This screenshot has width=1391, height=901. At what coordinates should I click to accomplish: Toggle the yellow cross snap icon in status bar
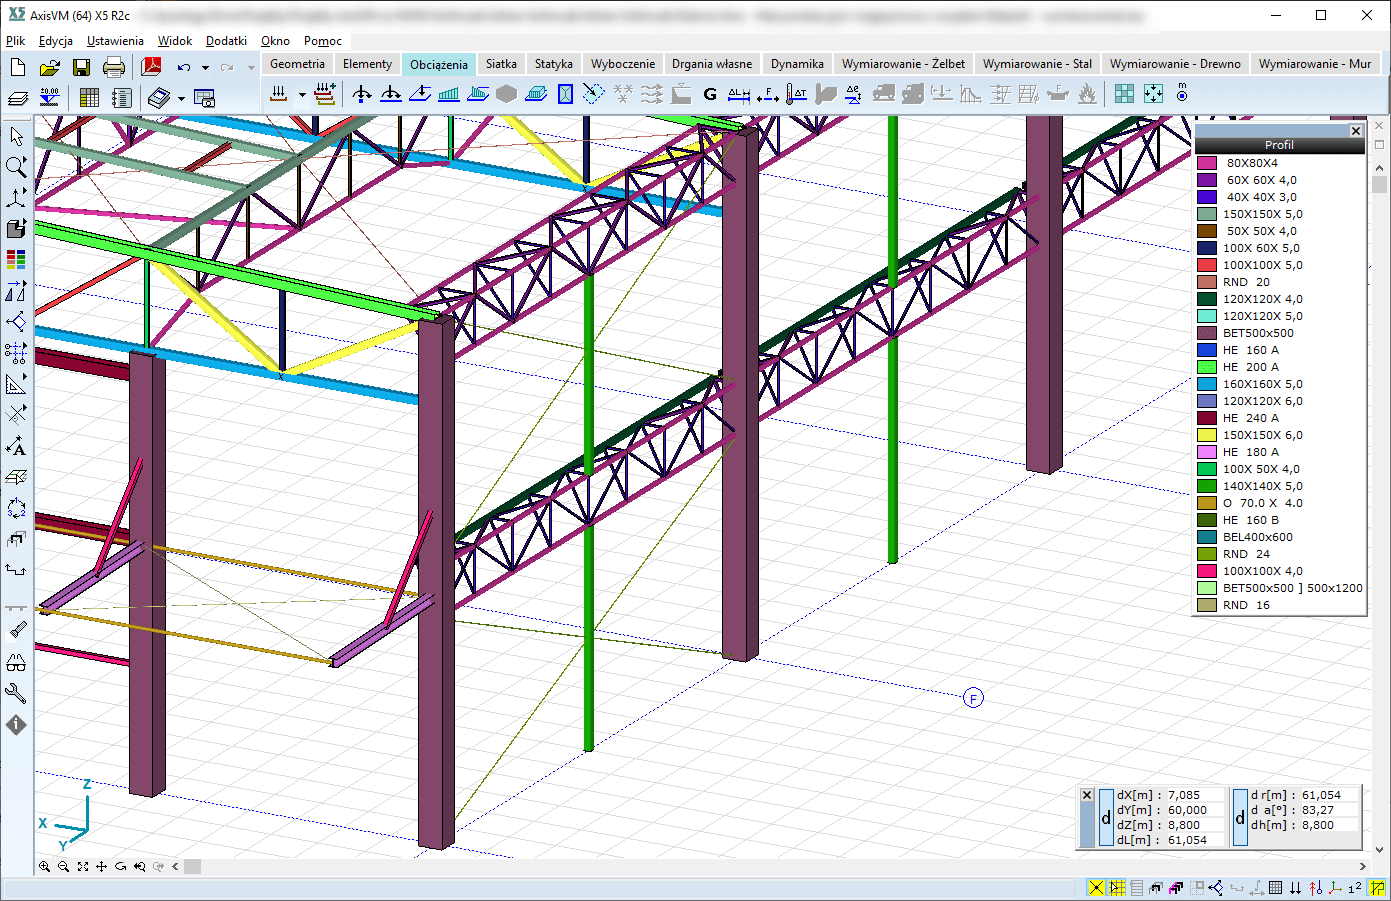pyautogui.click(x=1096, y=887)
